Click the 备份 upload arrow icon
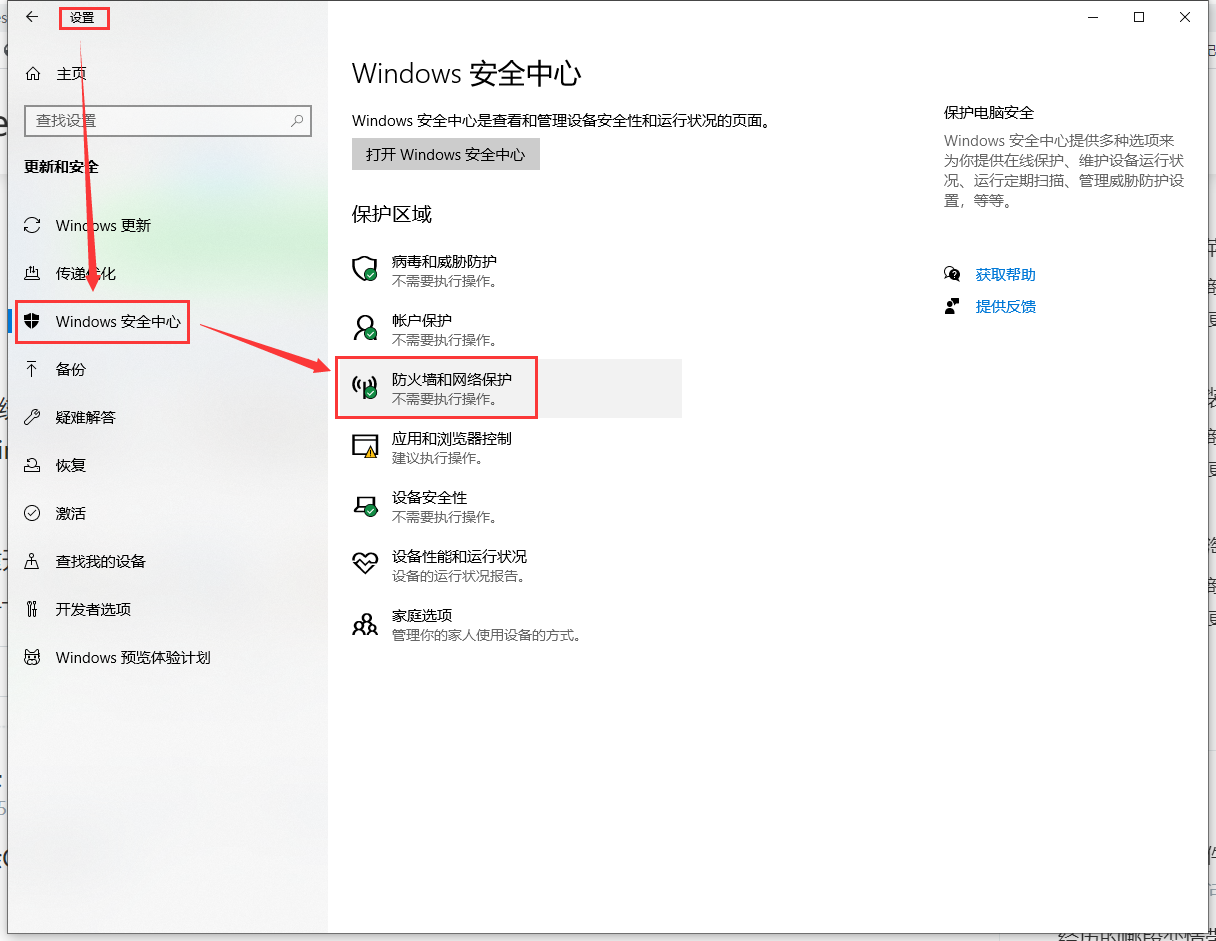 tap(33, 370)
